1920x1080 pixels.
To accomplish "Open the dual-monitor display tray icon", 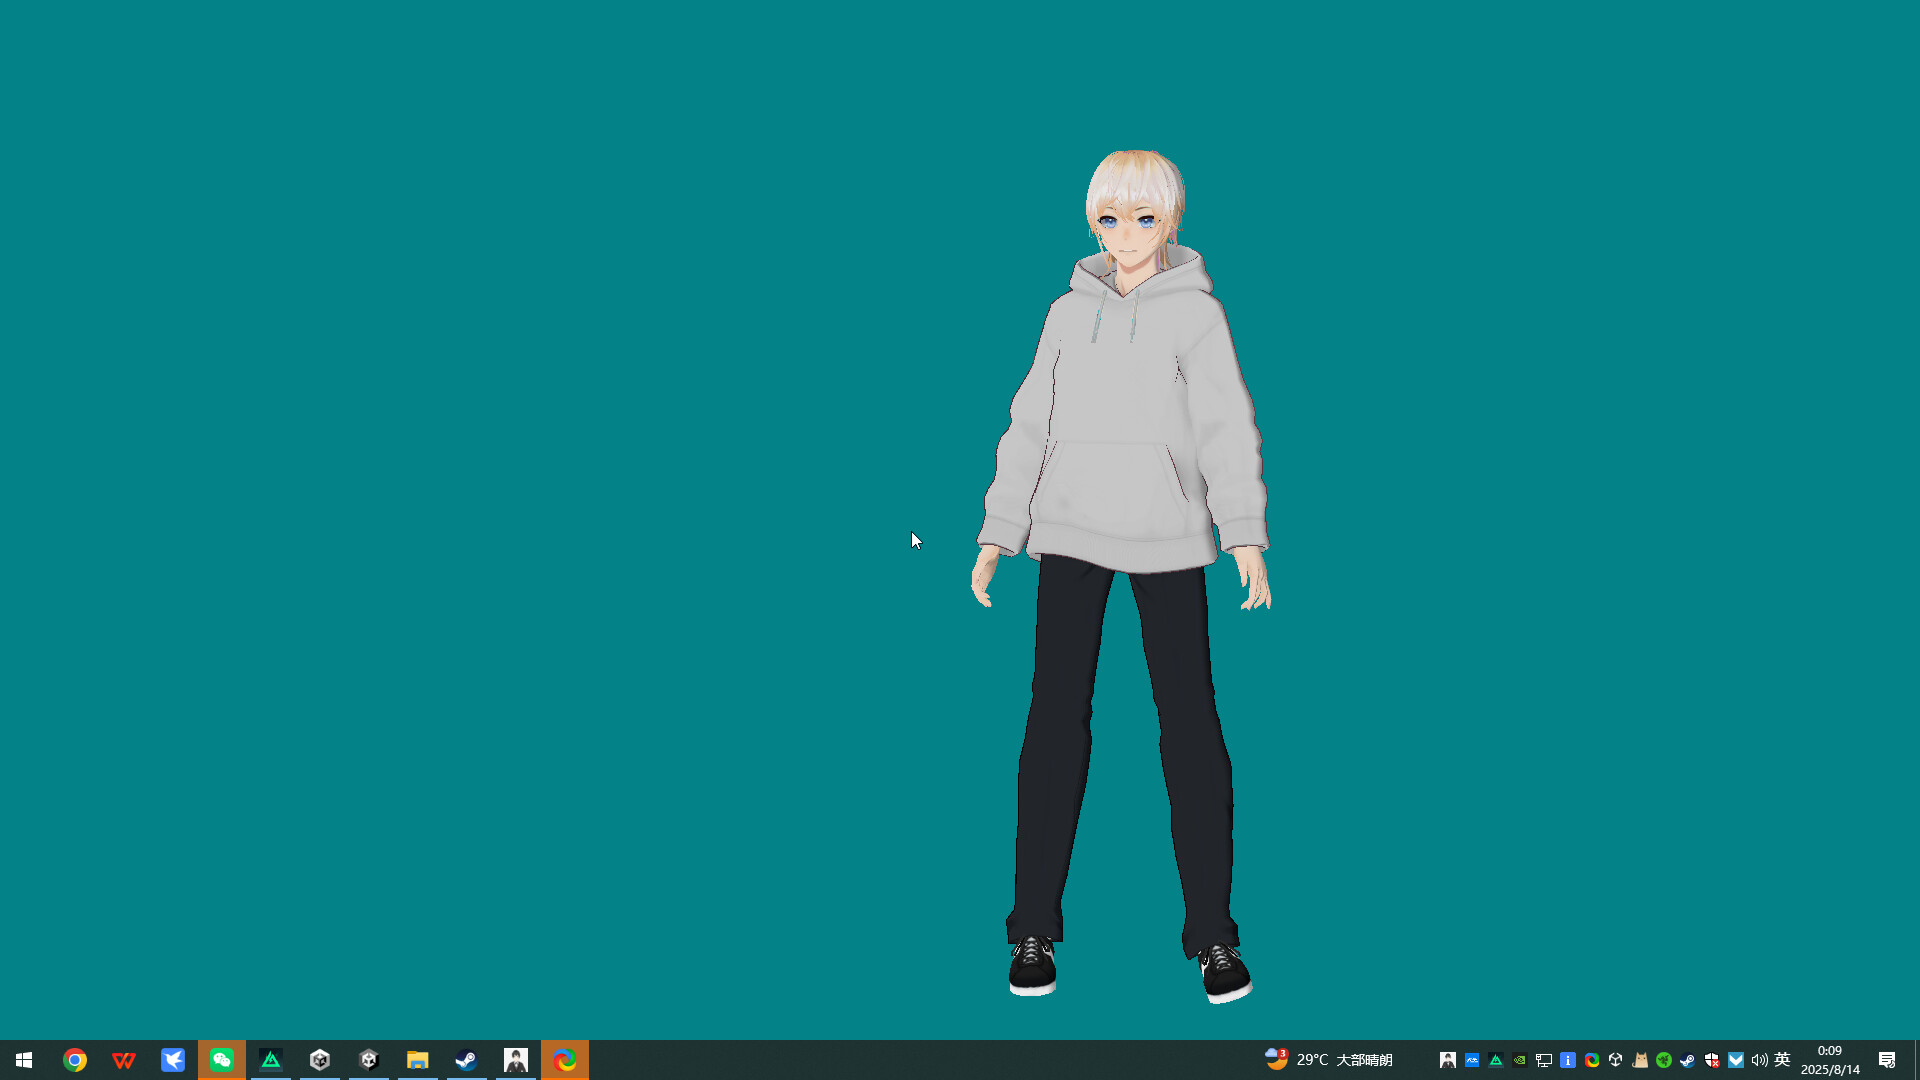I will click(1543, 1060).
